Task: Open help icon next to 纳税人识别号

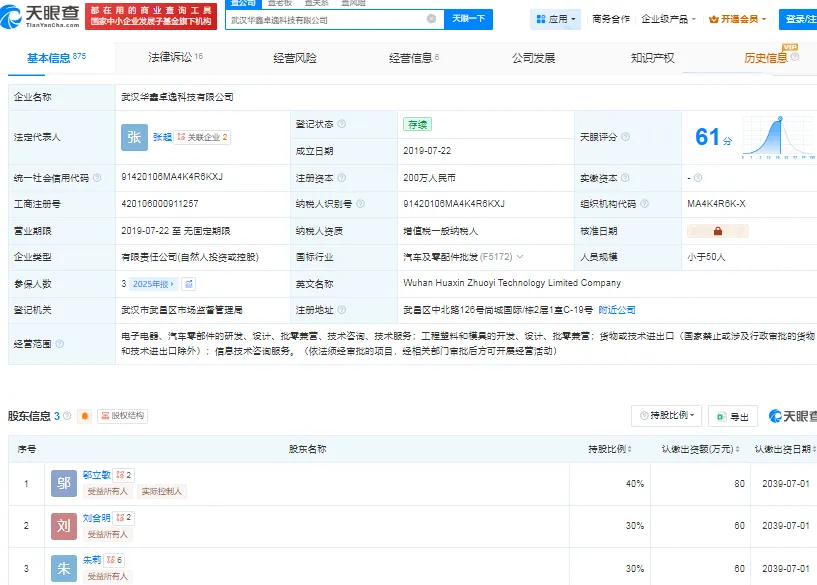Action: [360, 204]
